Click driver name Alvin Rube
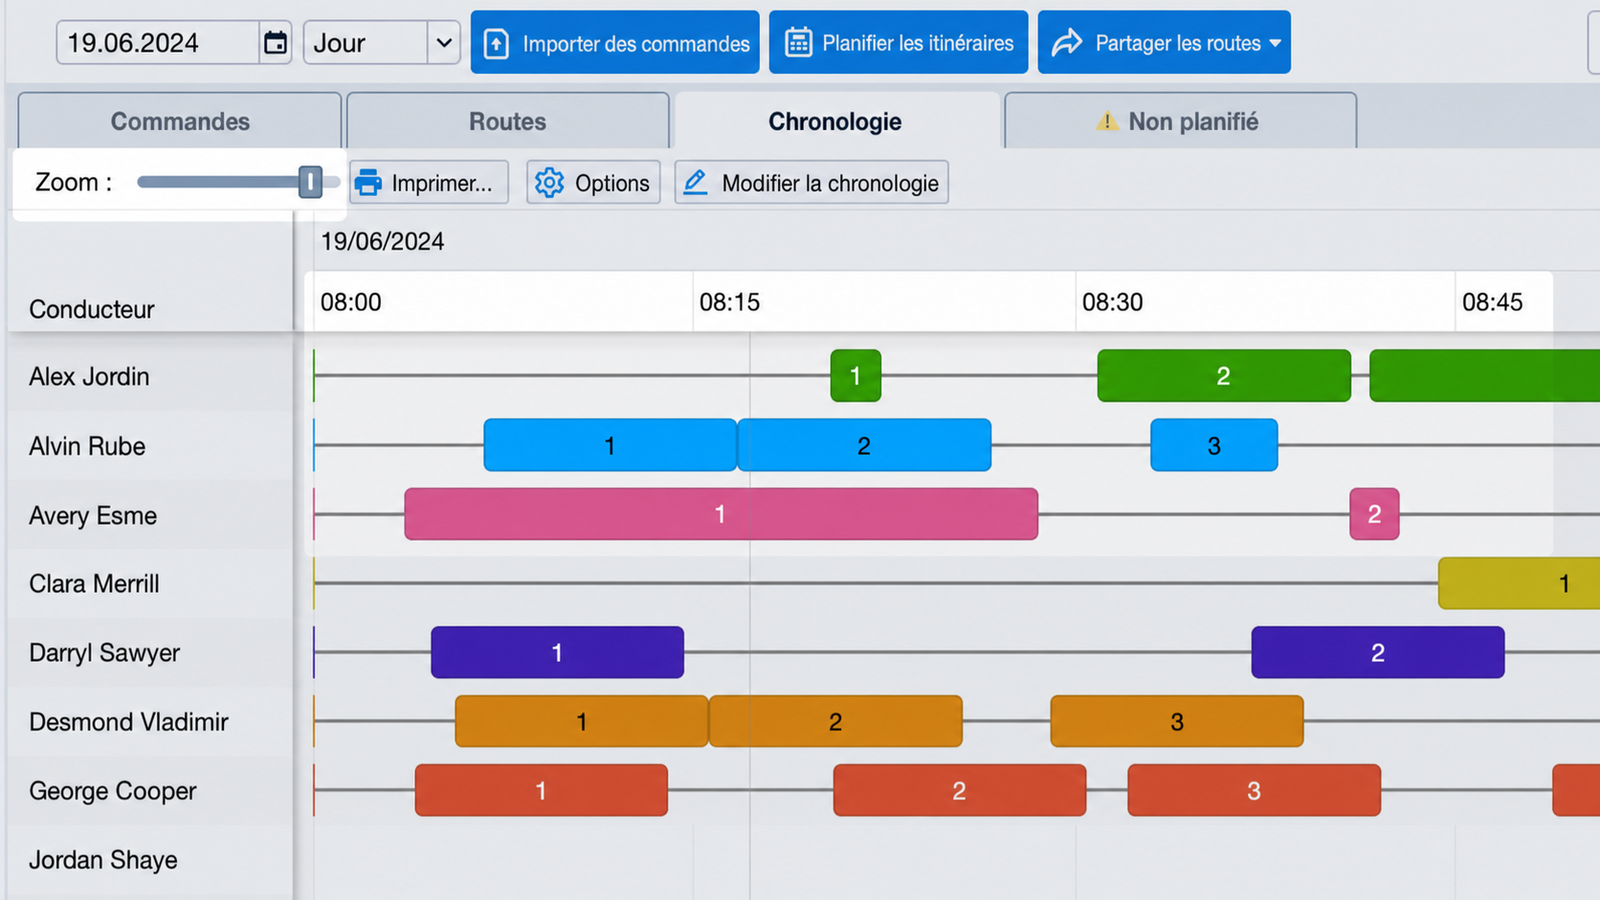The height and width of the screenshot is (900, 1600). click(x=87, y=446)
